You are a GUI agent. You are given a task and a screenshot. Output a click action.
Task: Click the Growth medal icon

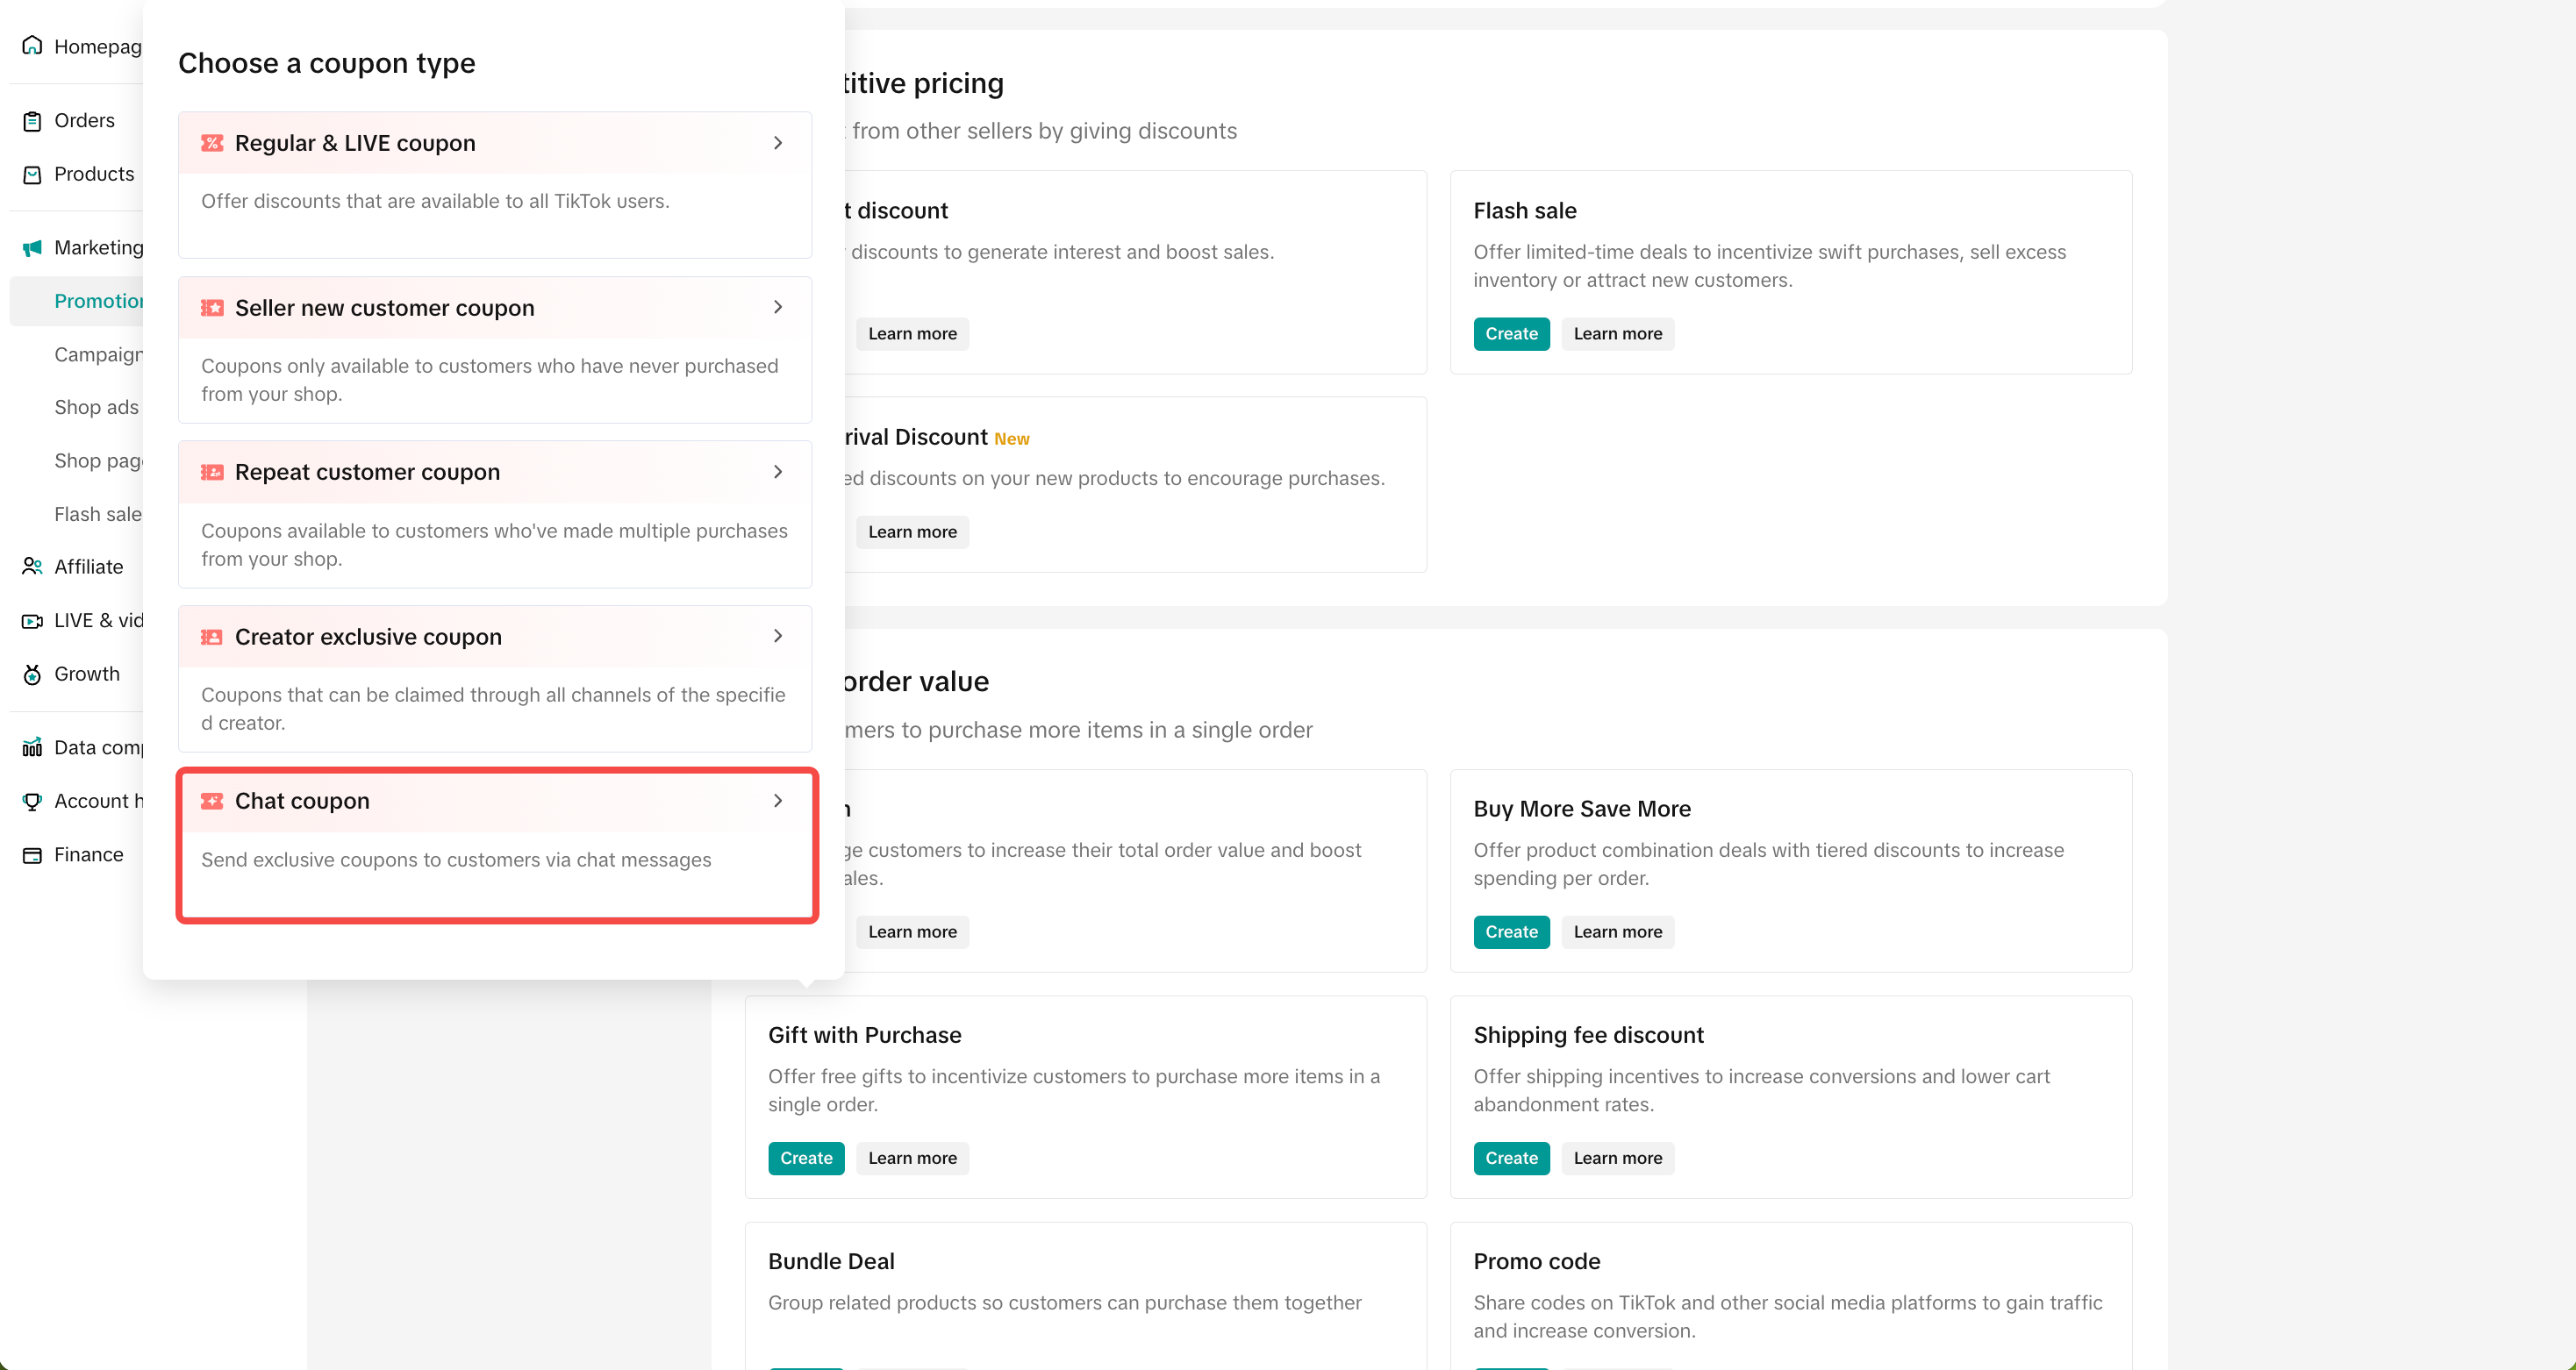pyautogui.click(x=32, y=674)
